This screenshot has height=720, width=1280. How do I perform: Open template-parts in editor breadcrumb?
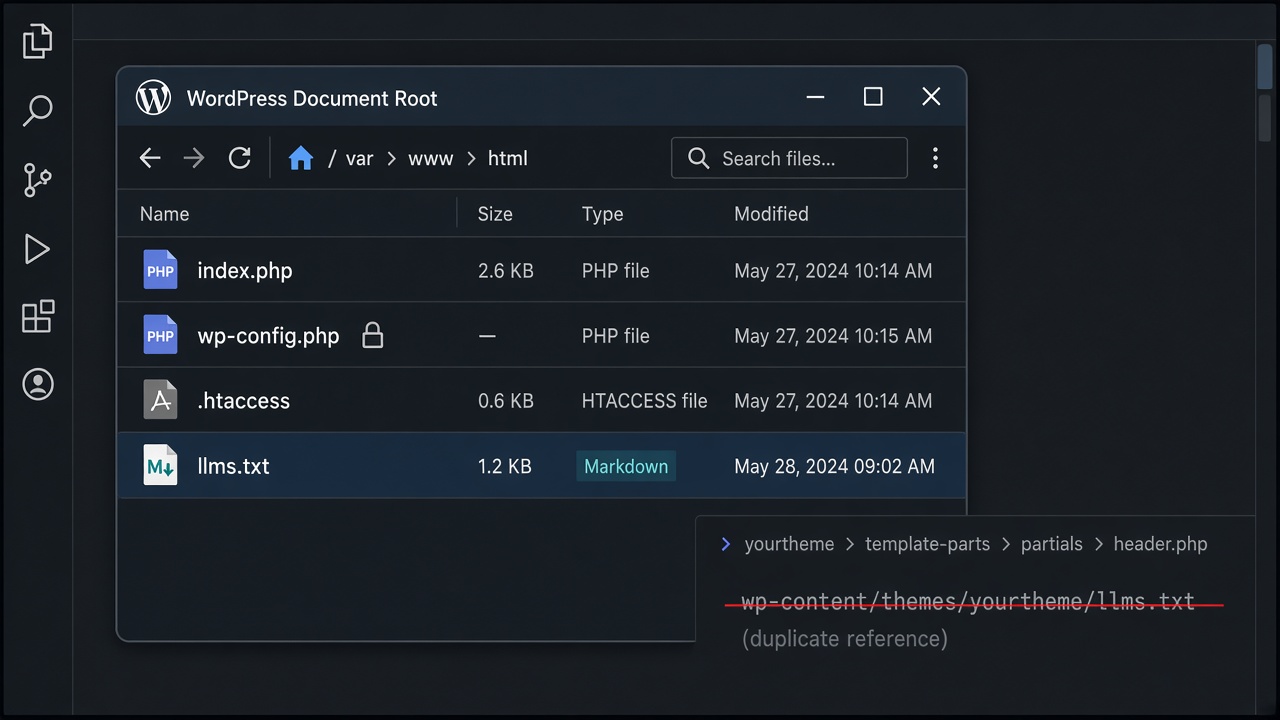pos(927,544)
